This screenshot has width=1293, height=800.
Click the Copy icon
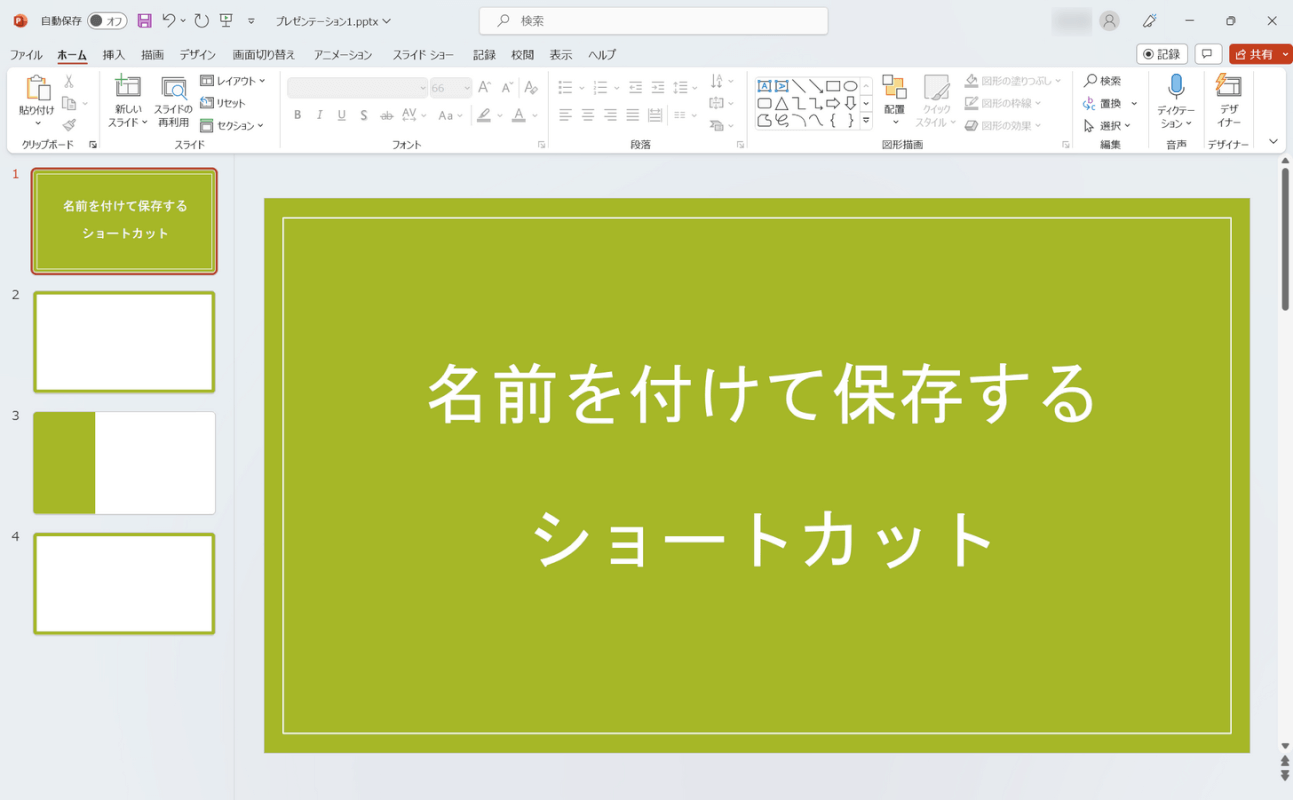[x=69, y=104]
